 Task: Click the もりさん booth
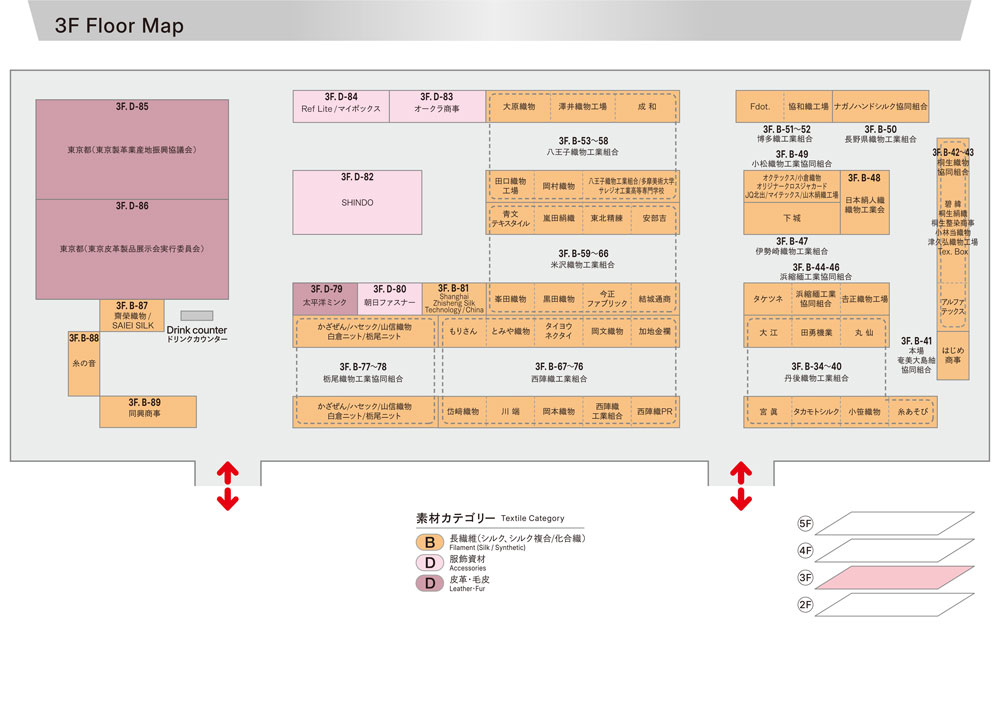click(462, 332)
